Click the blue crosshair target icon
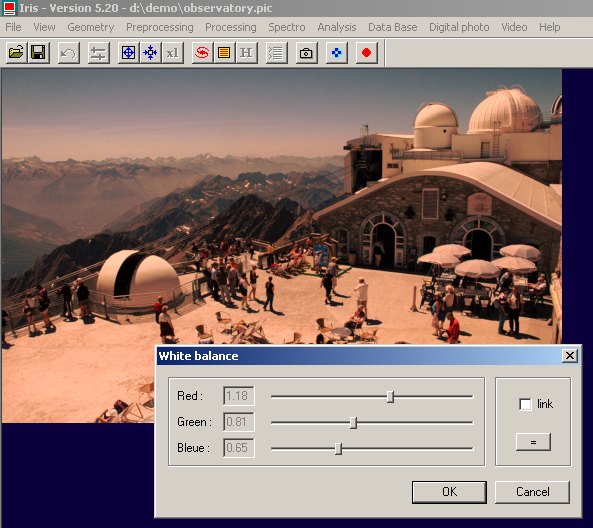This screenshot has width=593, height=528. 128,53
